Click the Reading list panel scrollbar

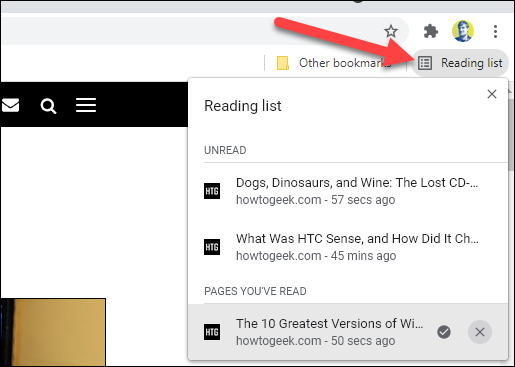point(511,135)
